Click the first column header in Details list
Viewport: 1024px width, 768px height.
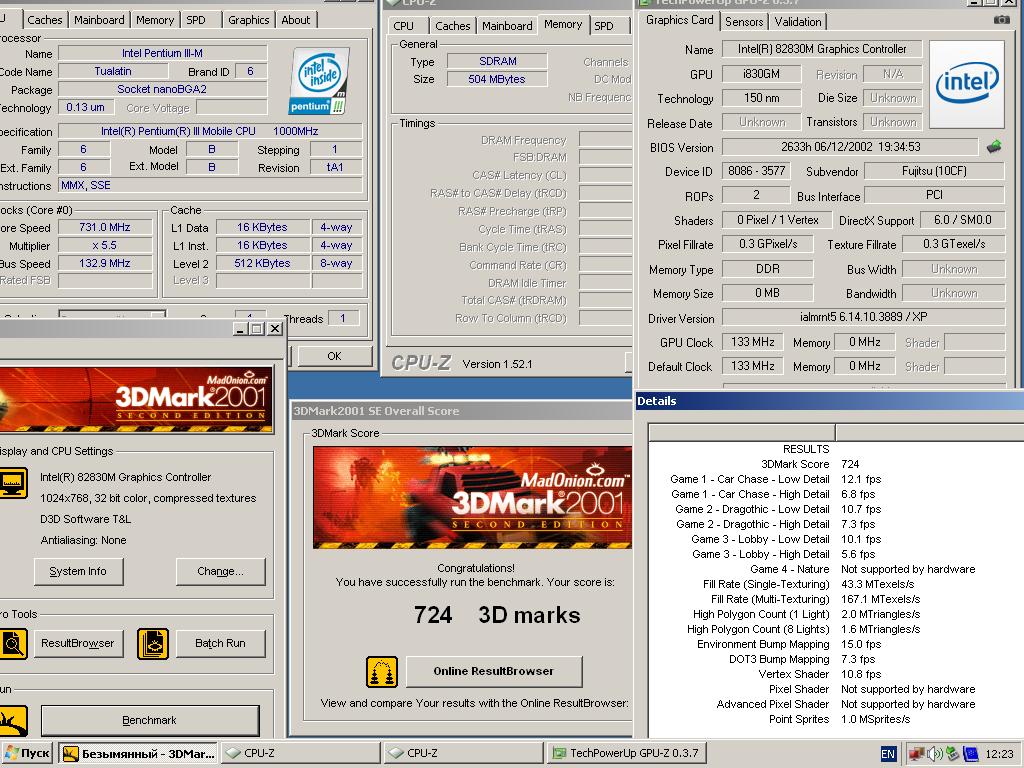(742, 432)
